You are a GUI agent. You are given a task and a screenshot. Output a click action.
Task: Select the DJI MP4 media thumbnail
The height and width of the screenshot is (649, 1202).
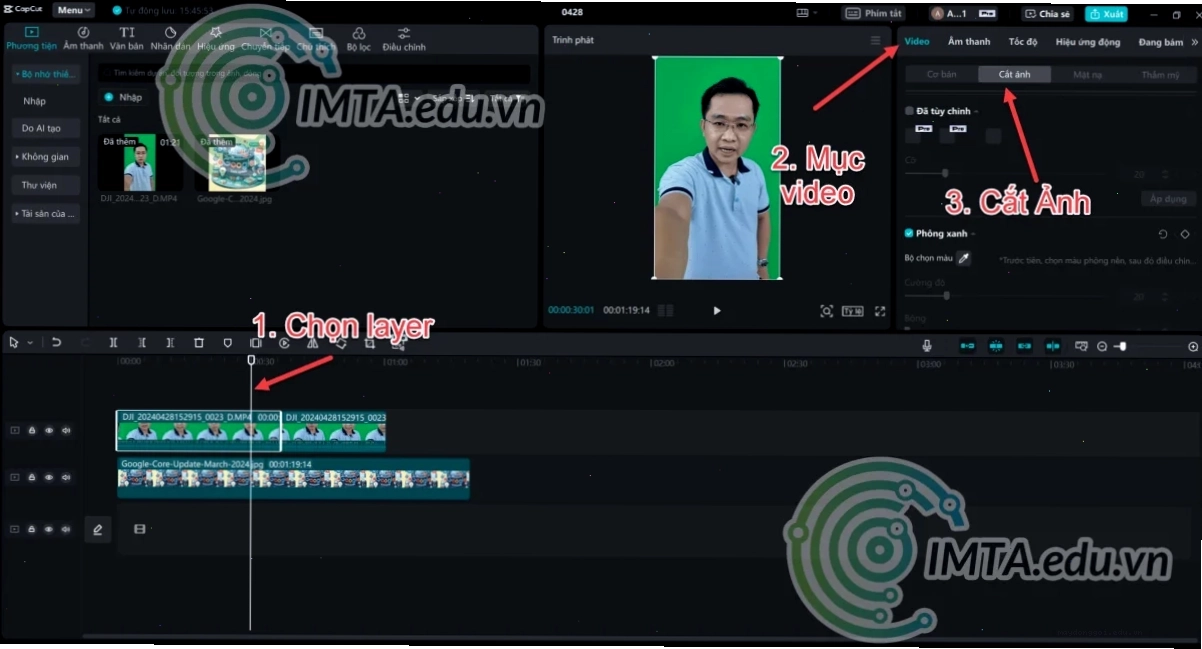pos(139,162)
